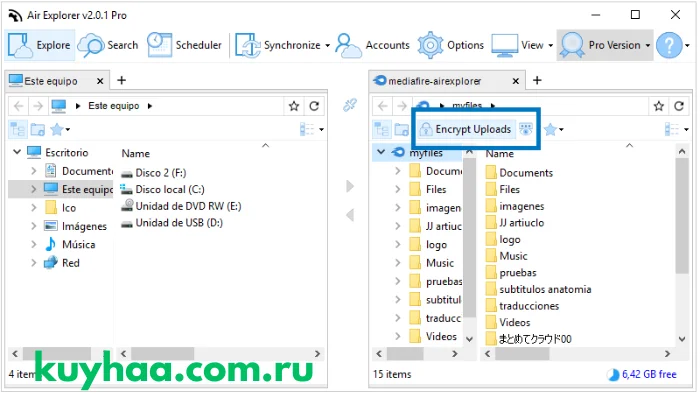Screen dimensions: 700x394
Task: Add a new tab in left pane
Action: click(x=121, y=80)
